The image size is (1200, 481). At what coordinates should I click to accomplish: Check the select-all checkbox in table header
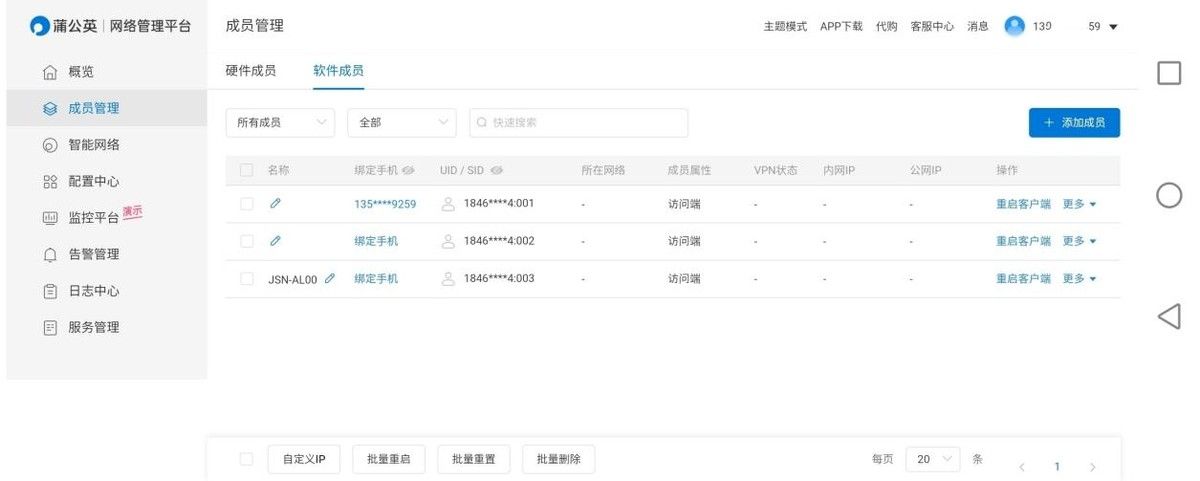[x=247, y=171]
